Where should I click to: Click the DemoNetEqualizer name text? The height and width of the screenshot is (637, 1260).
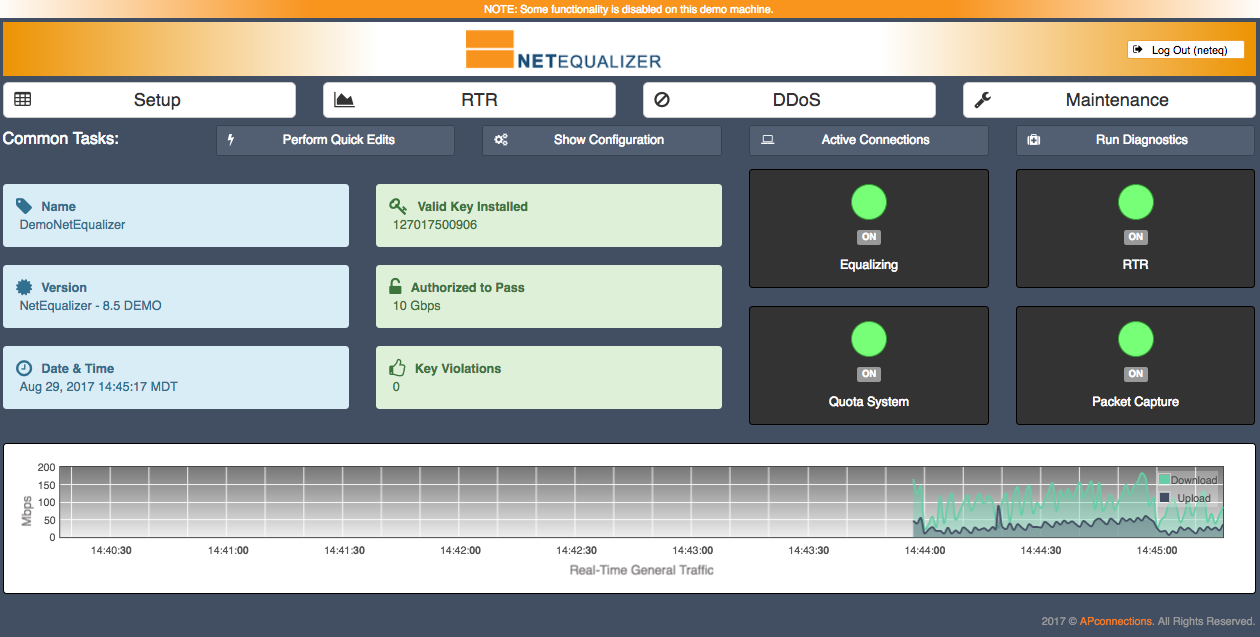(73, 225)
